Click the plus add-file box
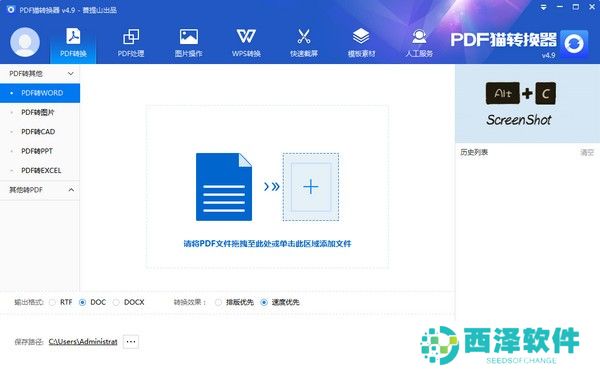The image size is (600, 371). click(311, 187)
